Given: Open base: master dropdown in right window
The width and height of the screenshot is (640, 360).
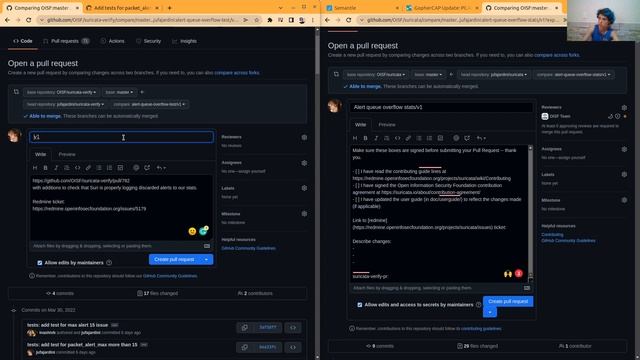Looking at the screenshot, I should [x=428, y=75].
